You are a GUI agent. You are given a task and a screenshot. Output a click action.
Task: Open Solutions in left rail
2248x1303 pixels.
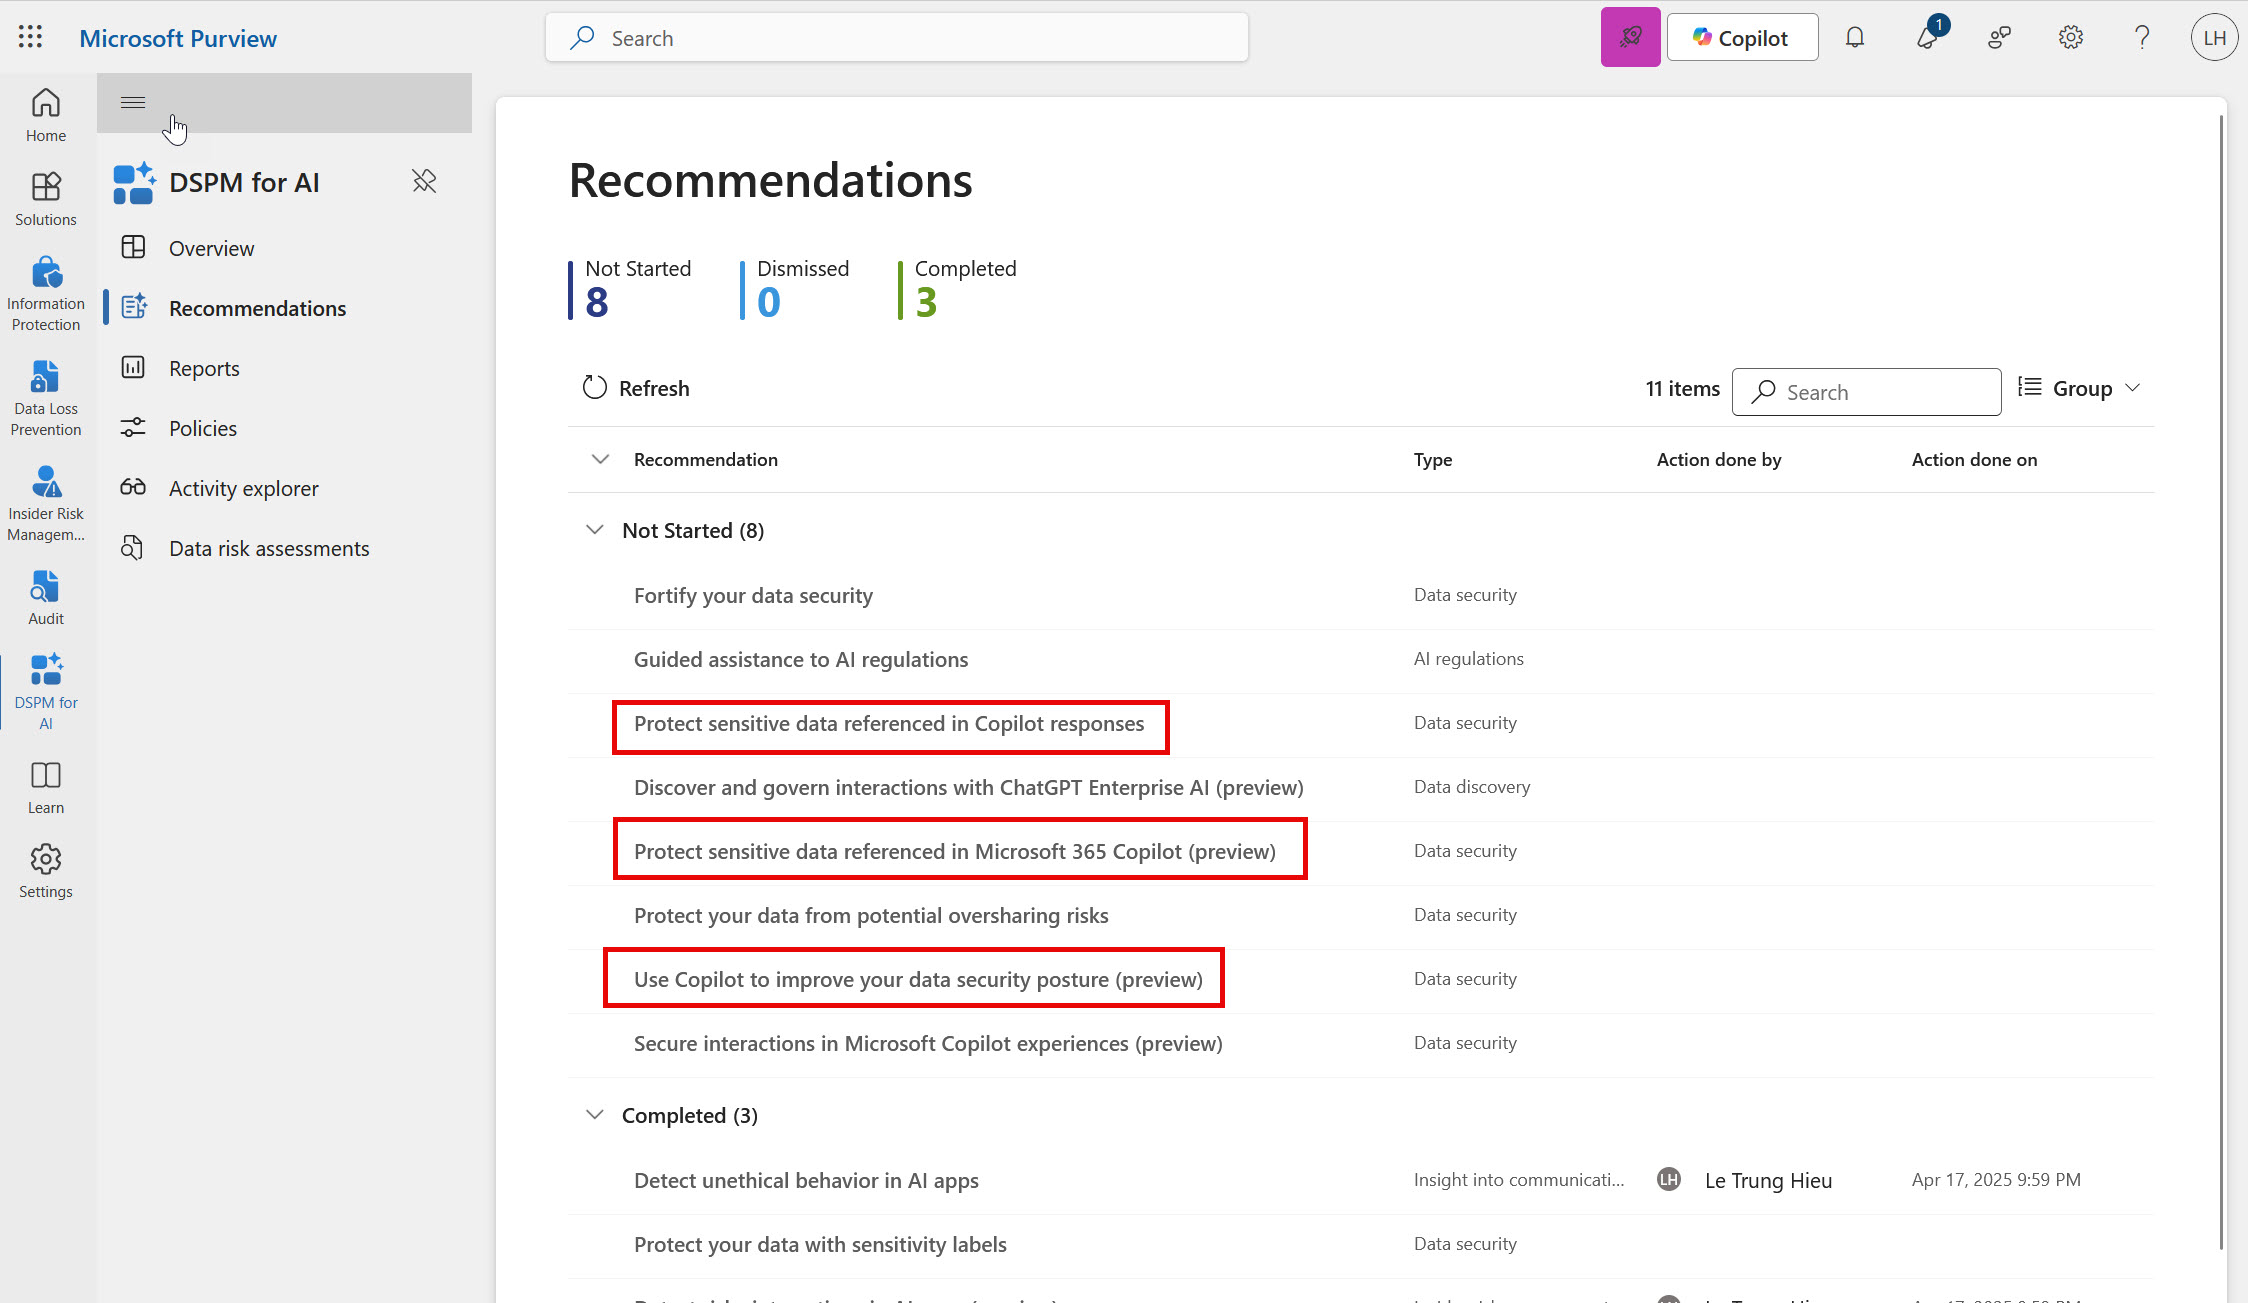pos(46,199)
